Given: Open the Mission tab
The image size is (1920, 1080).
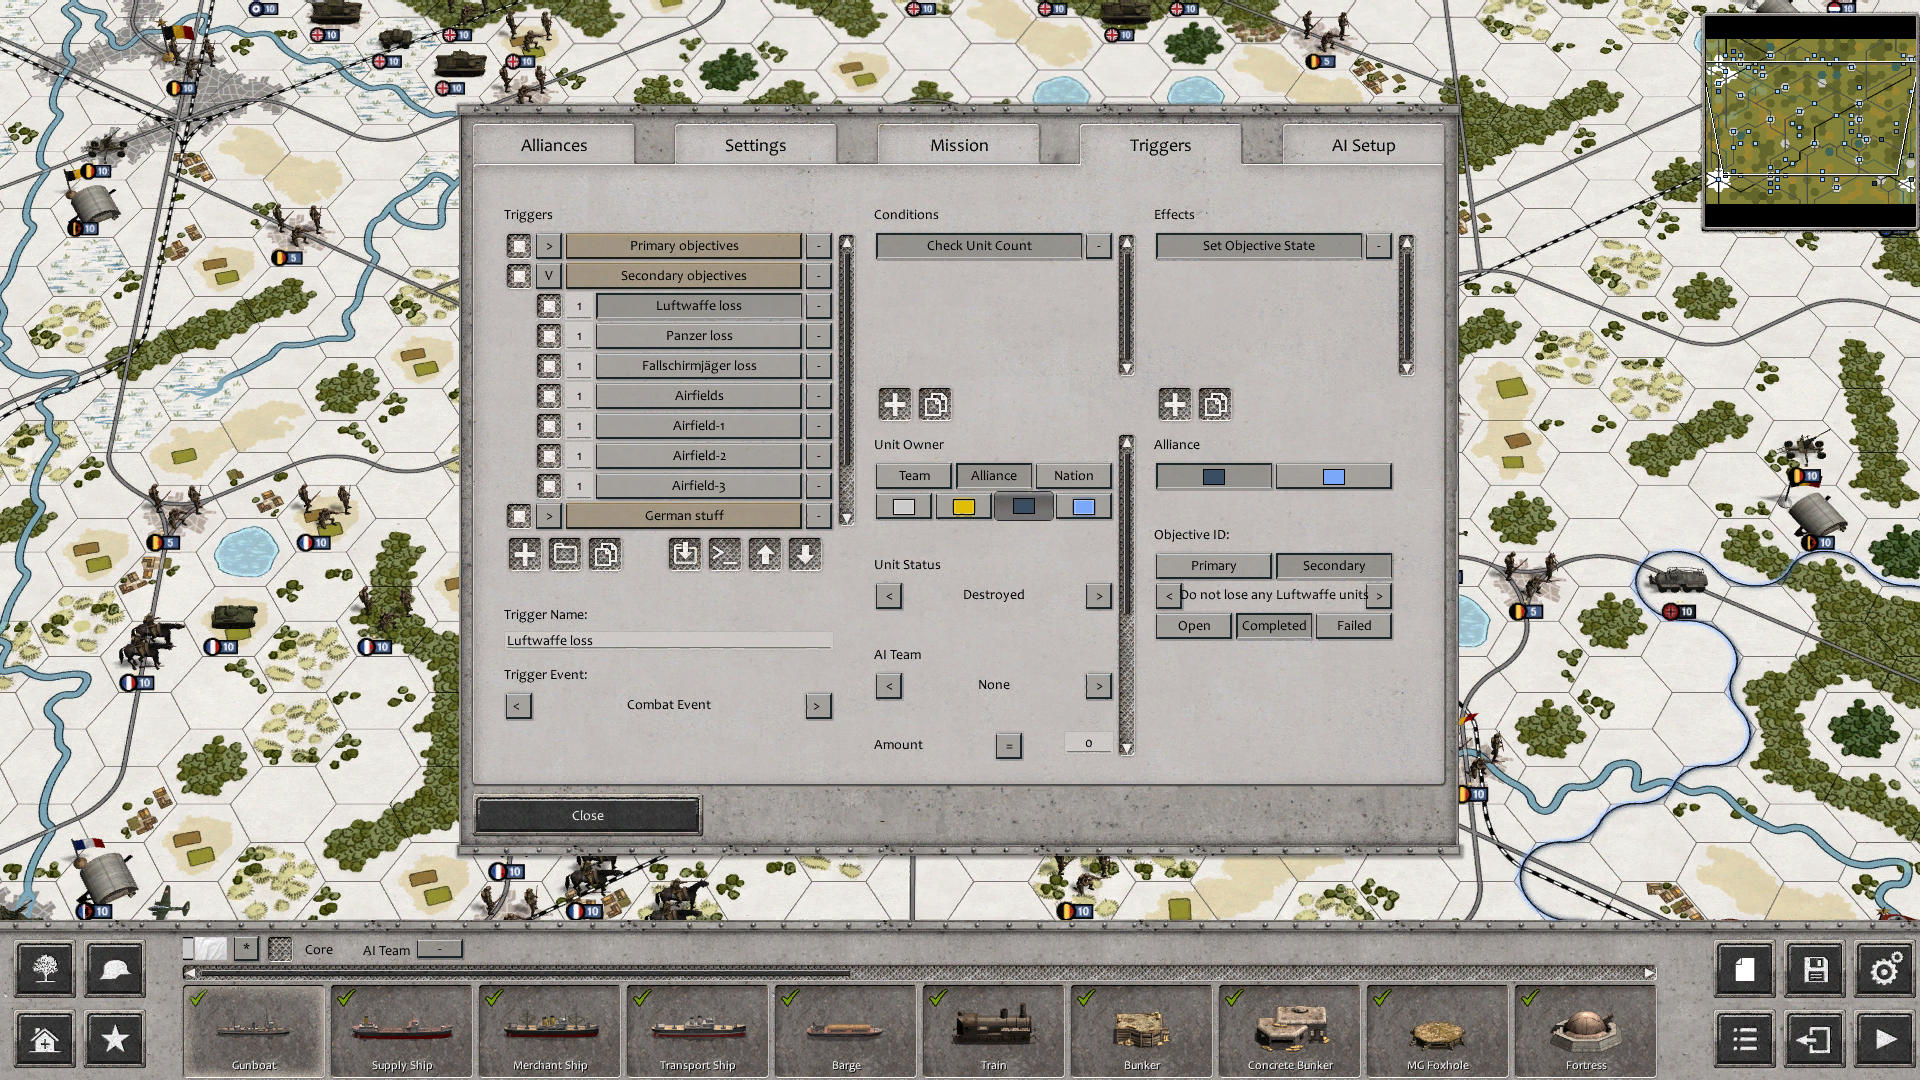Looking at the screenshot, I should pos(957,145).
